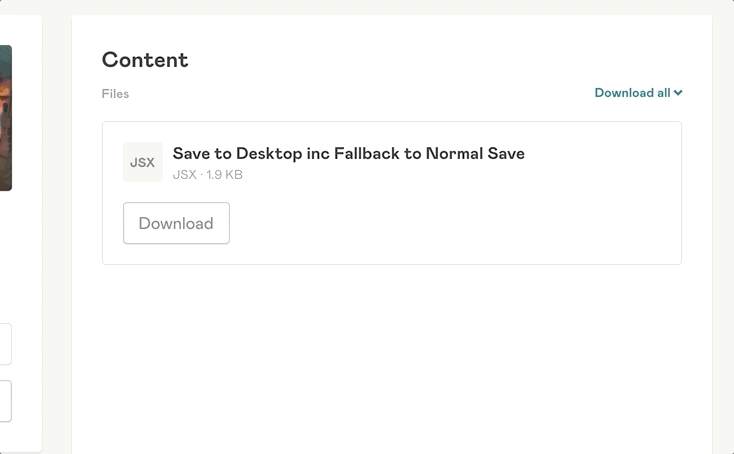Image resolution: width=734 pixels, height=454 pixels.
Task: Click the 'Save to Desktop' start of file name
Action: point(230,153)
